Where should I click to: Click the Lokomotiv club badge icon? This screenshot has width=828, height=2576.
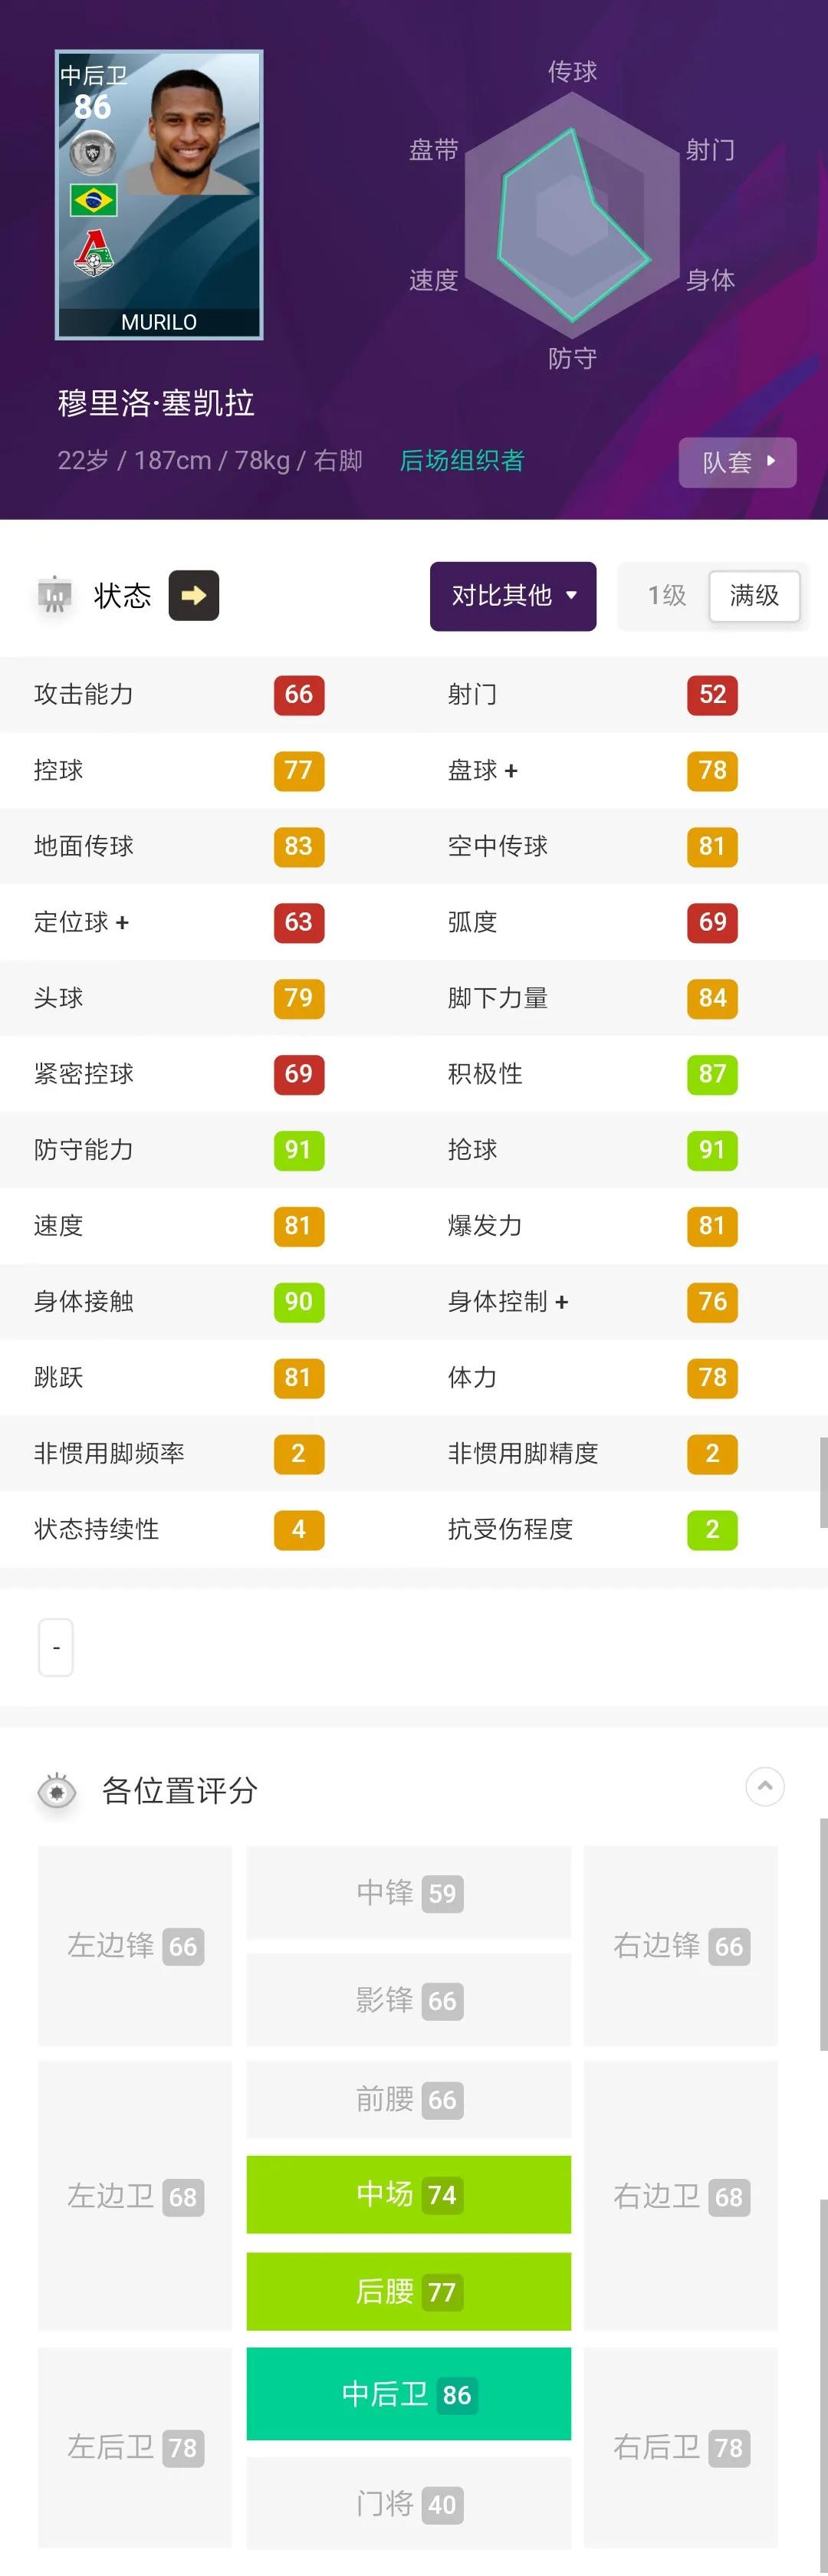pos(93,253)
